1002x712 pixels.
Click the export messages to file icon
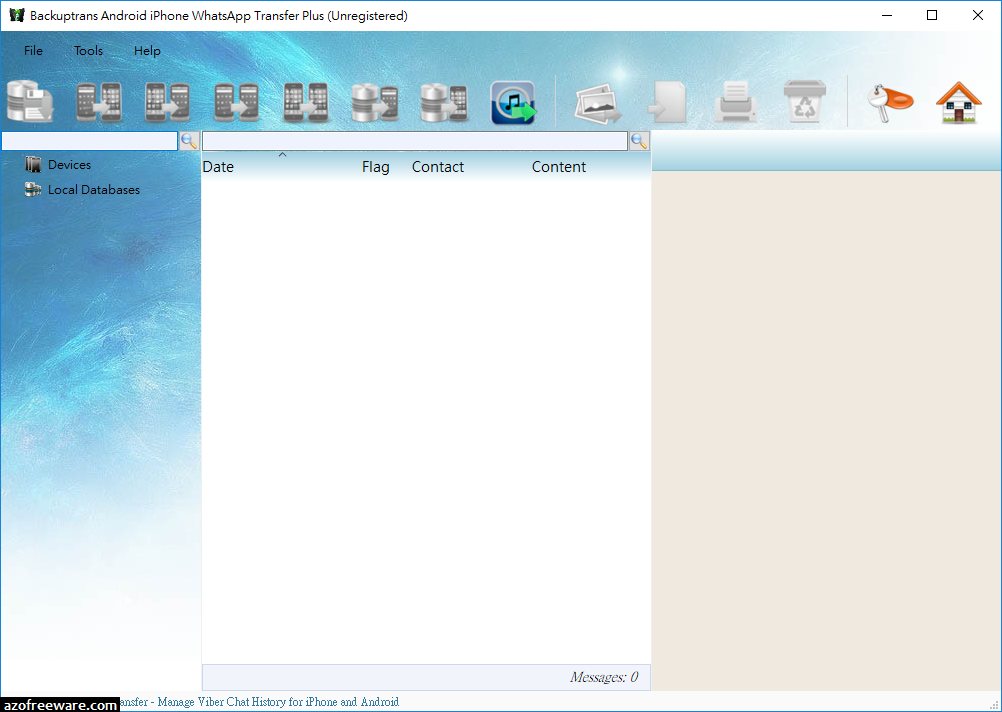667,102
